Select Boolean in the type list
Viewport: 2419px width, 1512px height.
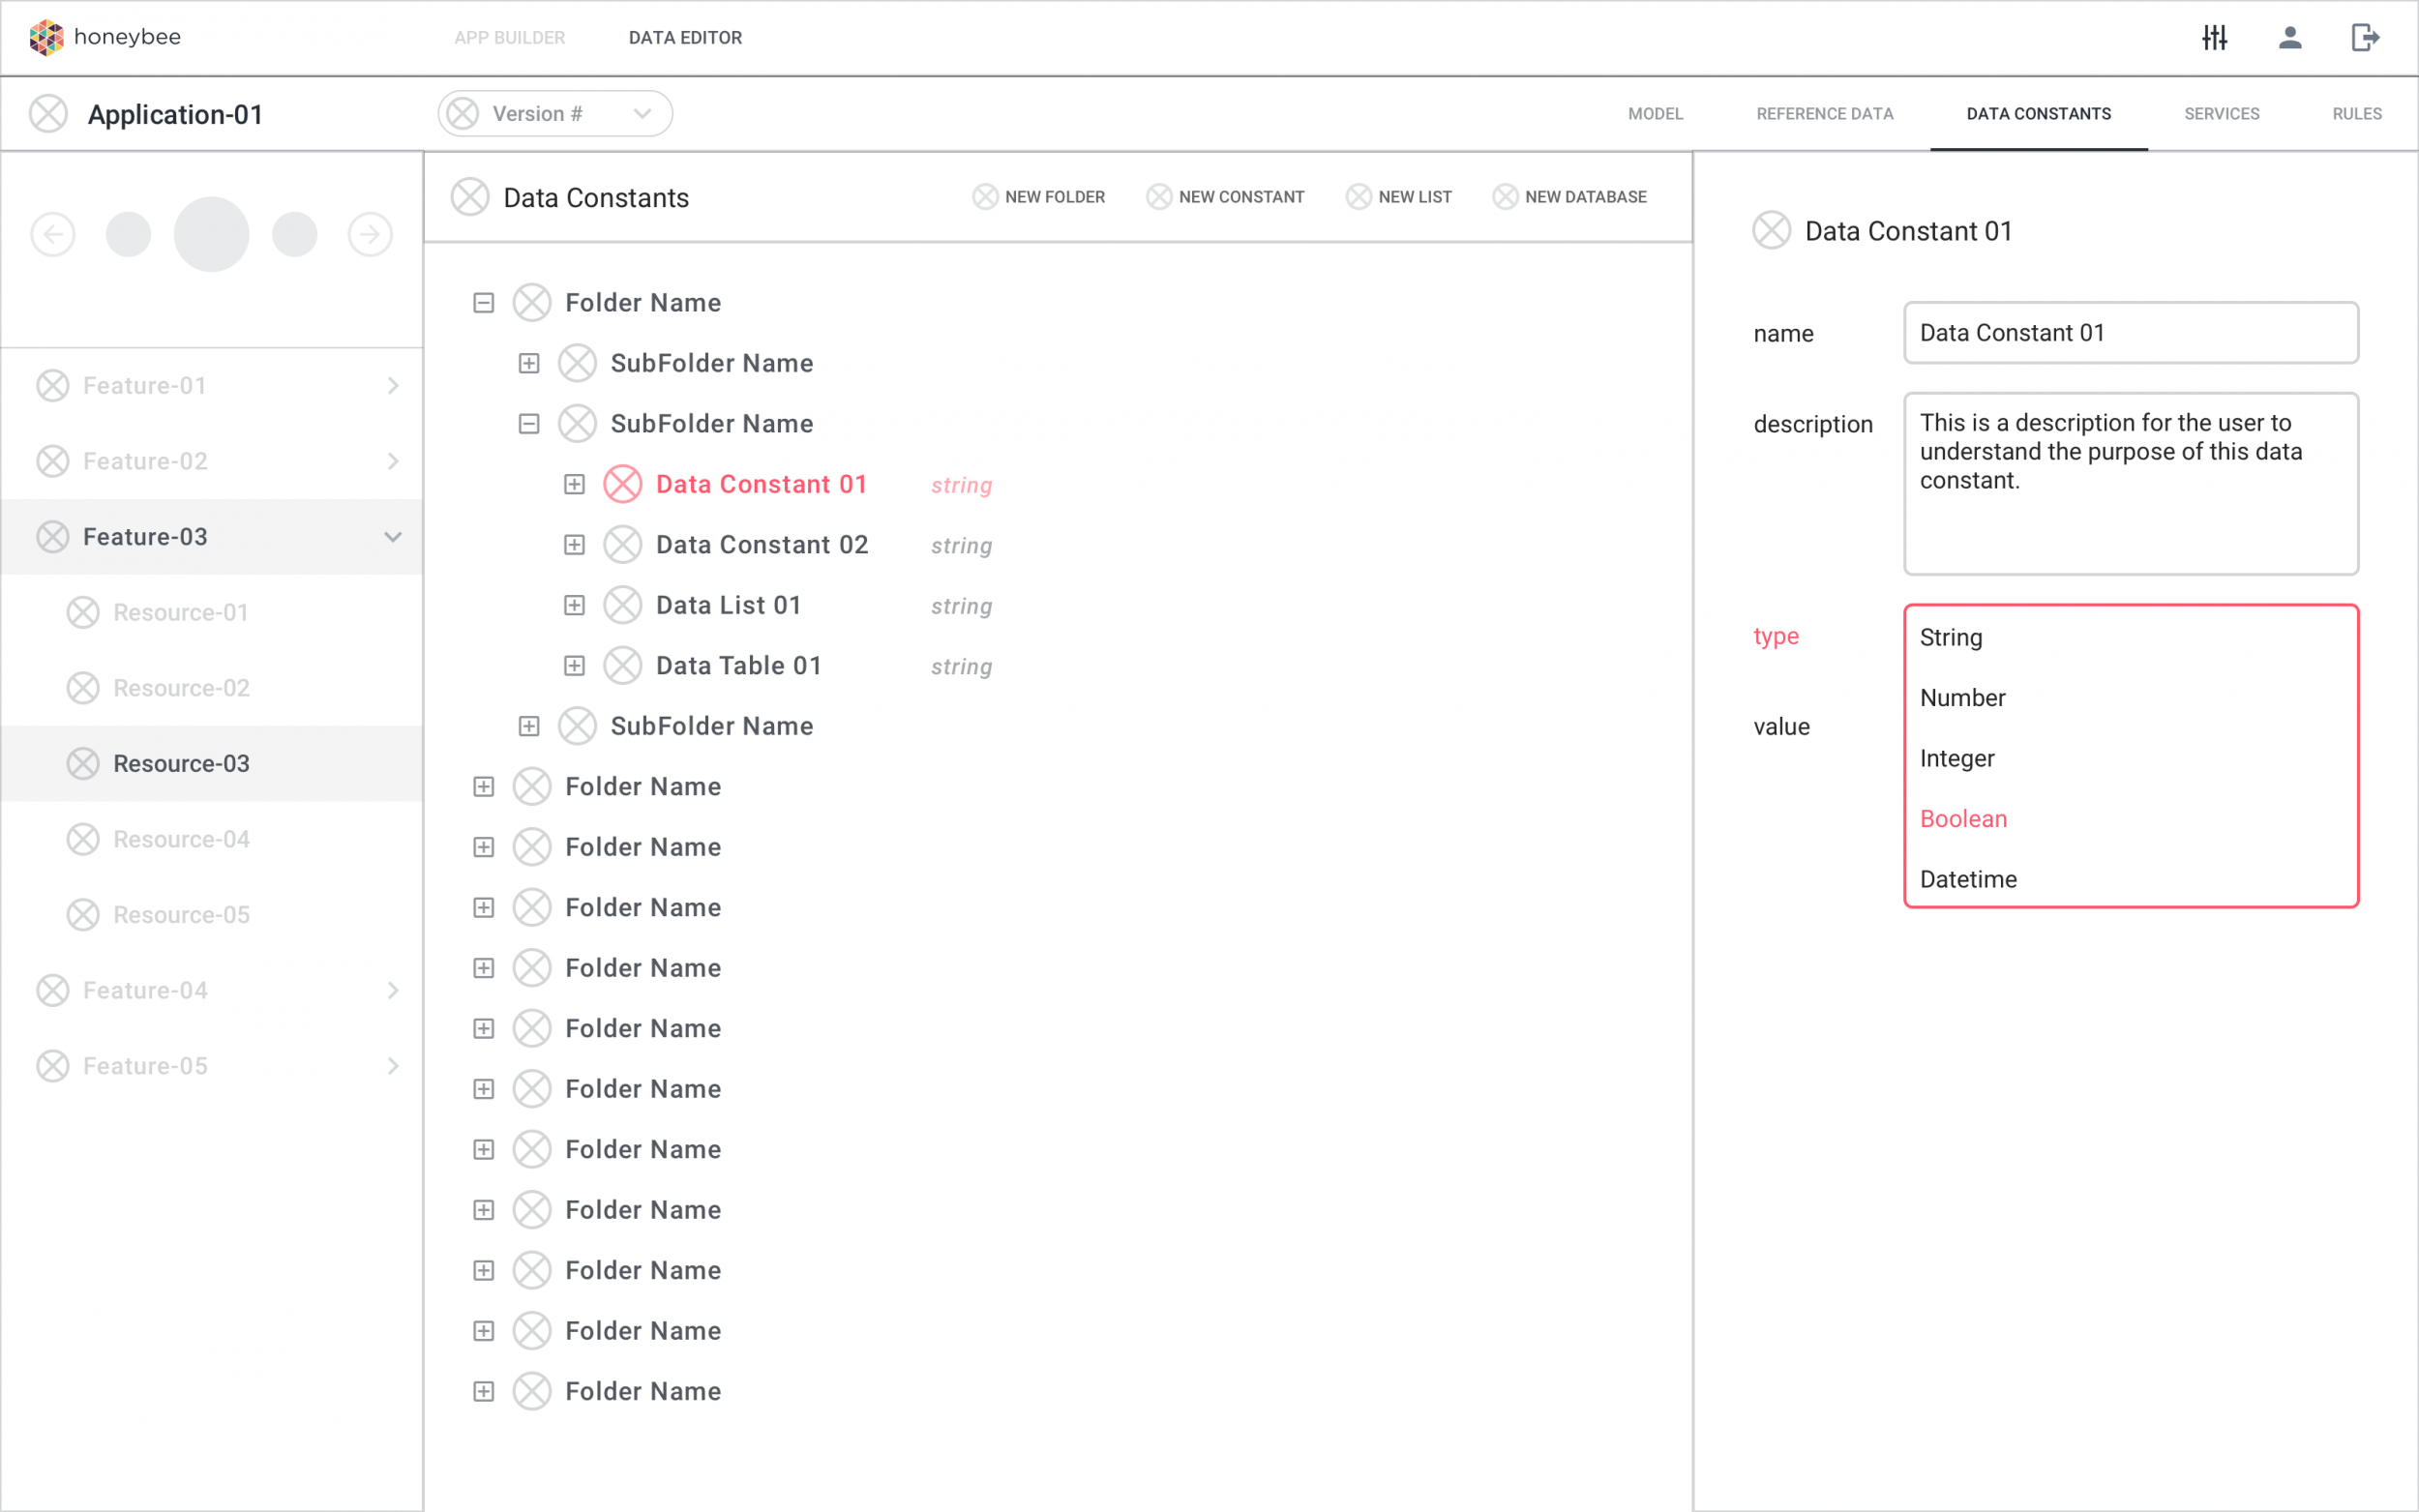click(x=1963, y=819)
